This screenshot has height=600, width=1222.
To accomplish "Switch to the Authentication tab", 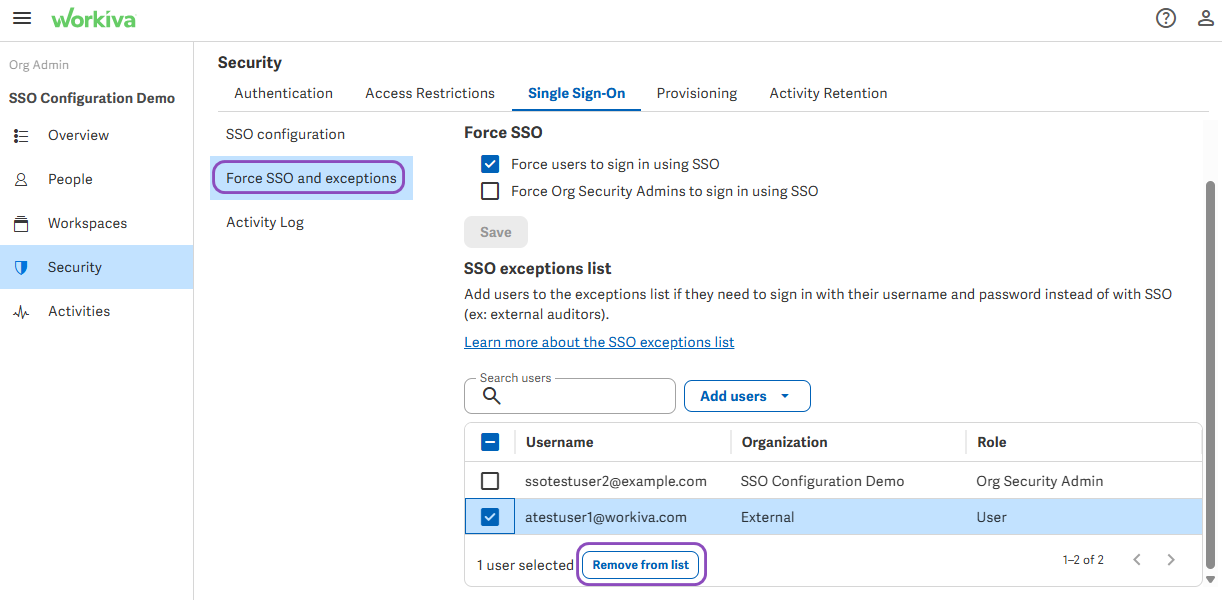I will tap(283, 93).
